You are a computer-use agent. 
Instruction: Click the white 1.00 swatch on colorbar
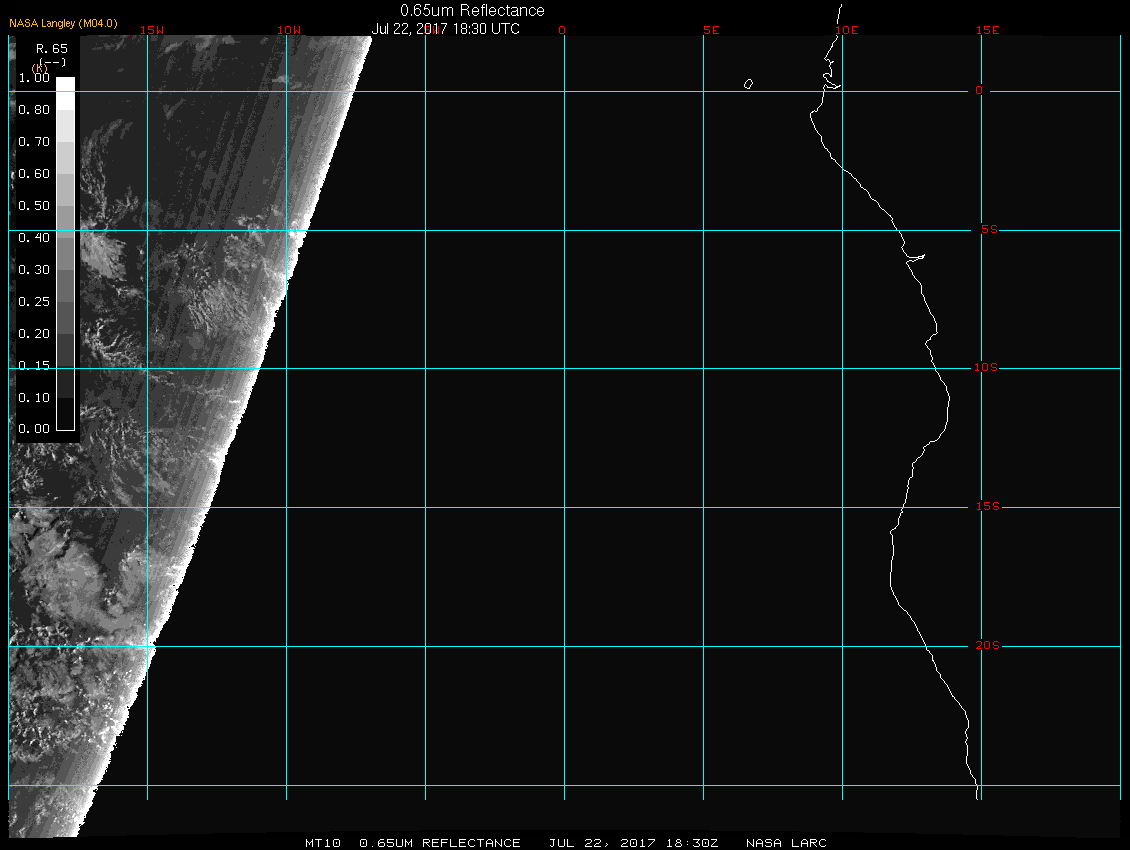tap(65, 85)
